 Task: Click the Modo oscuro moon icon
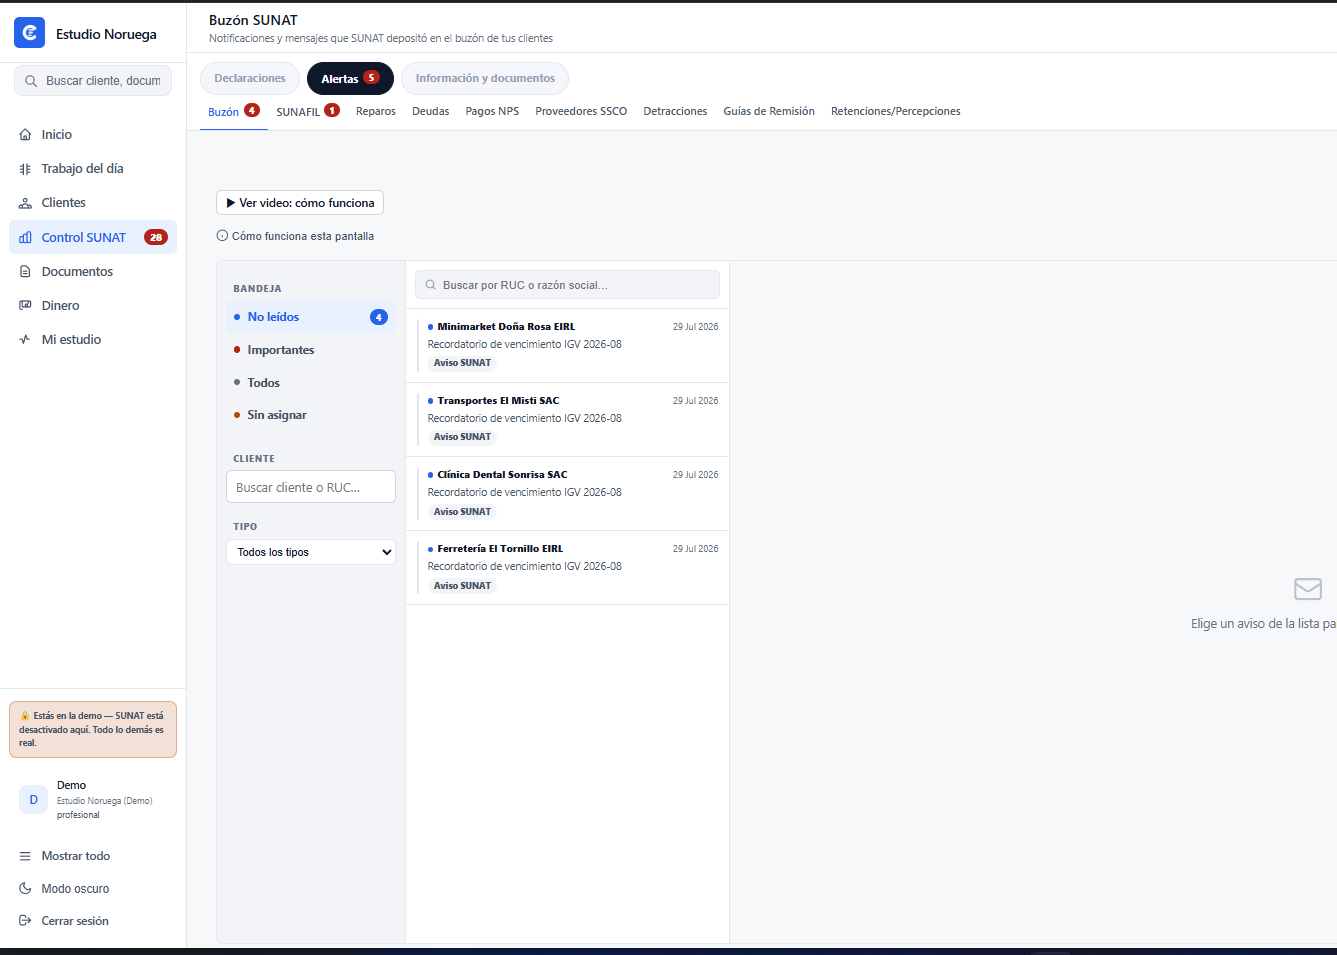(x=25, y=889)
